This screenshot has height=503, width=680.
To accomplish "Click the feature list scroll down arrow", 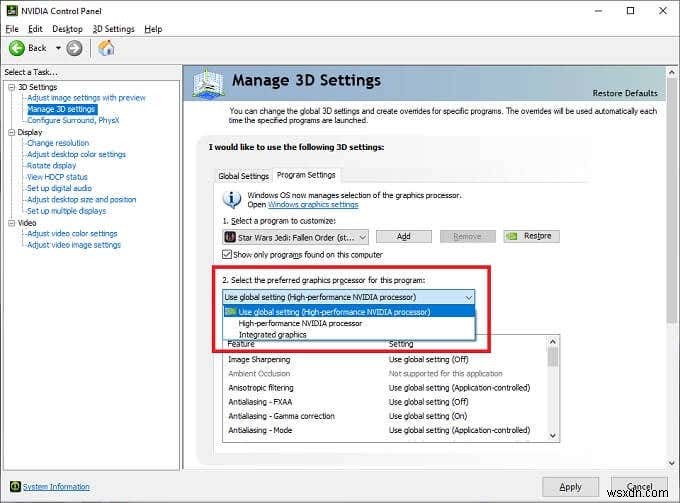I will tap(552, 436).
